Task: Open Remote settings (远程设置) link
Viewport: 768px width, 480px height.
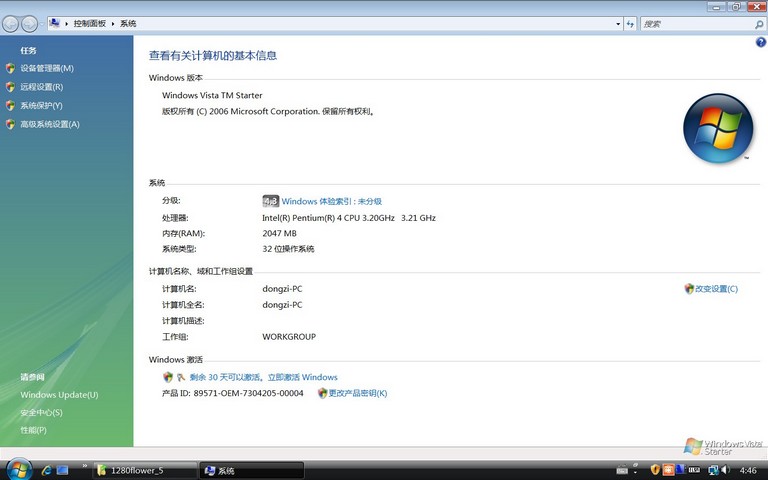Action: tap(42, 87)
